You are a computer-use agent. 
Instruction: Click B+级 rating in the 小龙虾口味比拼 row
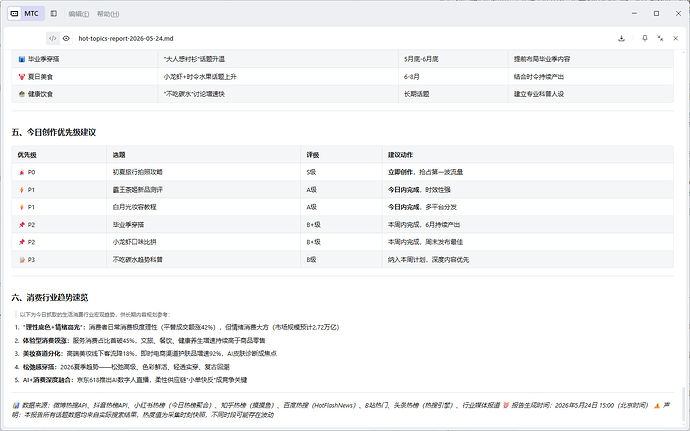[x=341, y=242]
